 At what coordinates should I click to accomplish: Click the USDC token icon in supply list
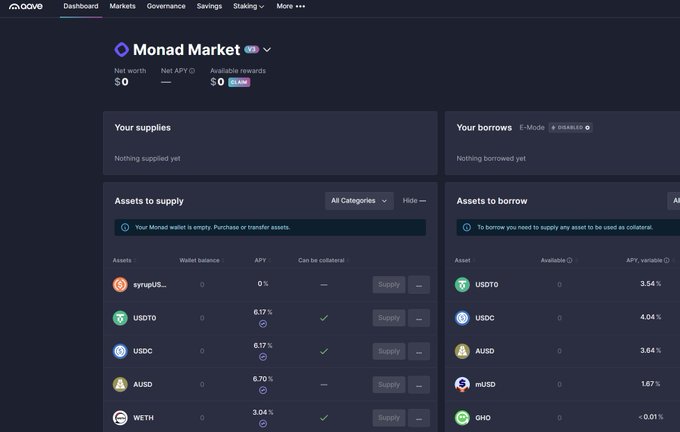(x=120, y=351)
